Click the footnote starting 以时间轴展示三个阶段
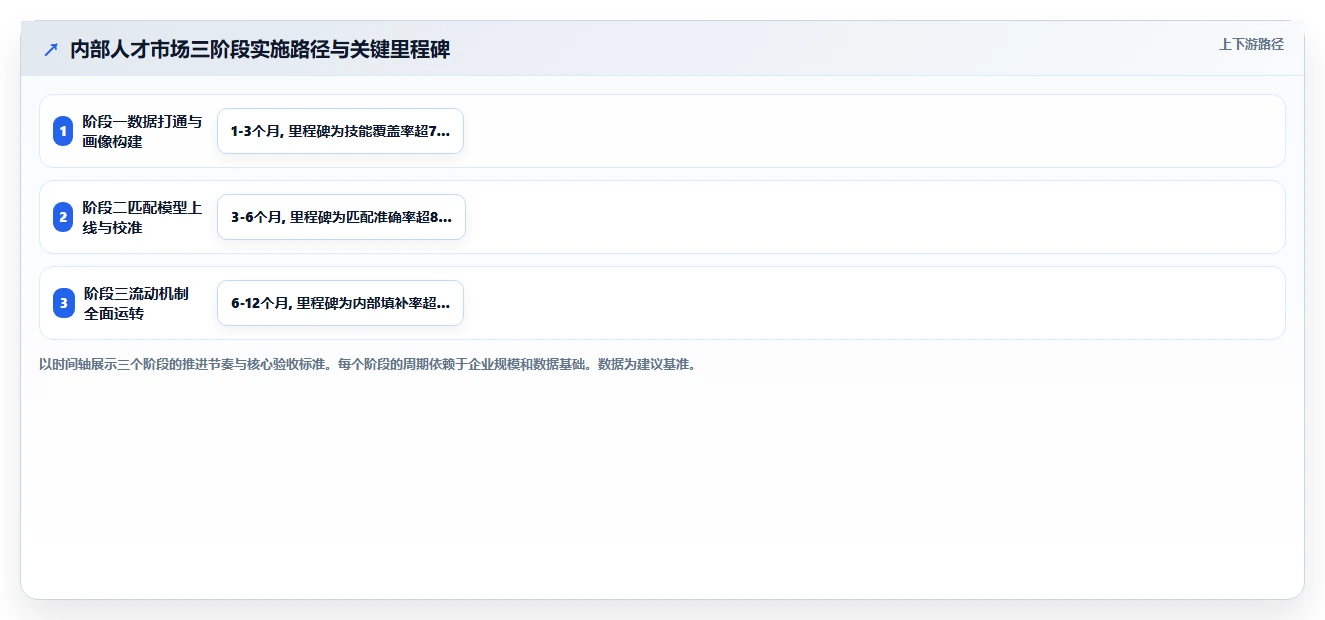The image size is (1325, 620). (x=367, y=364)
